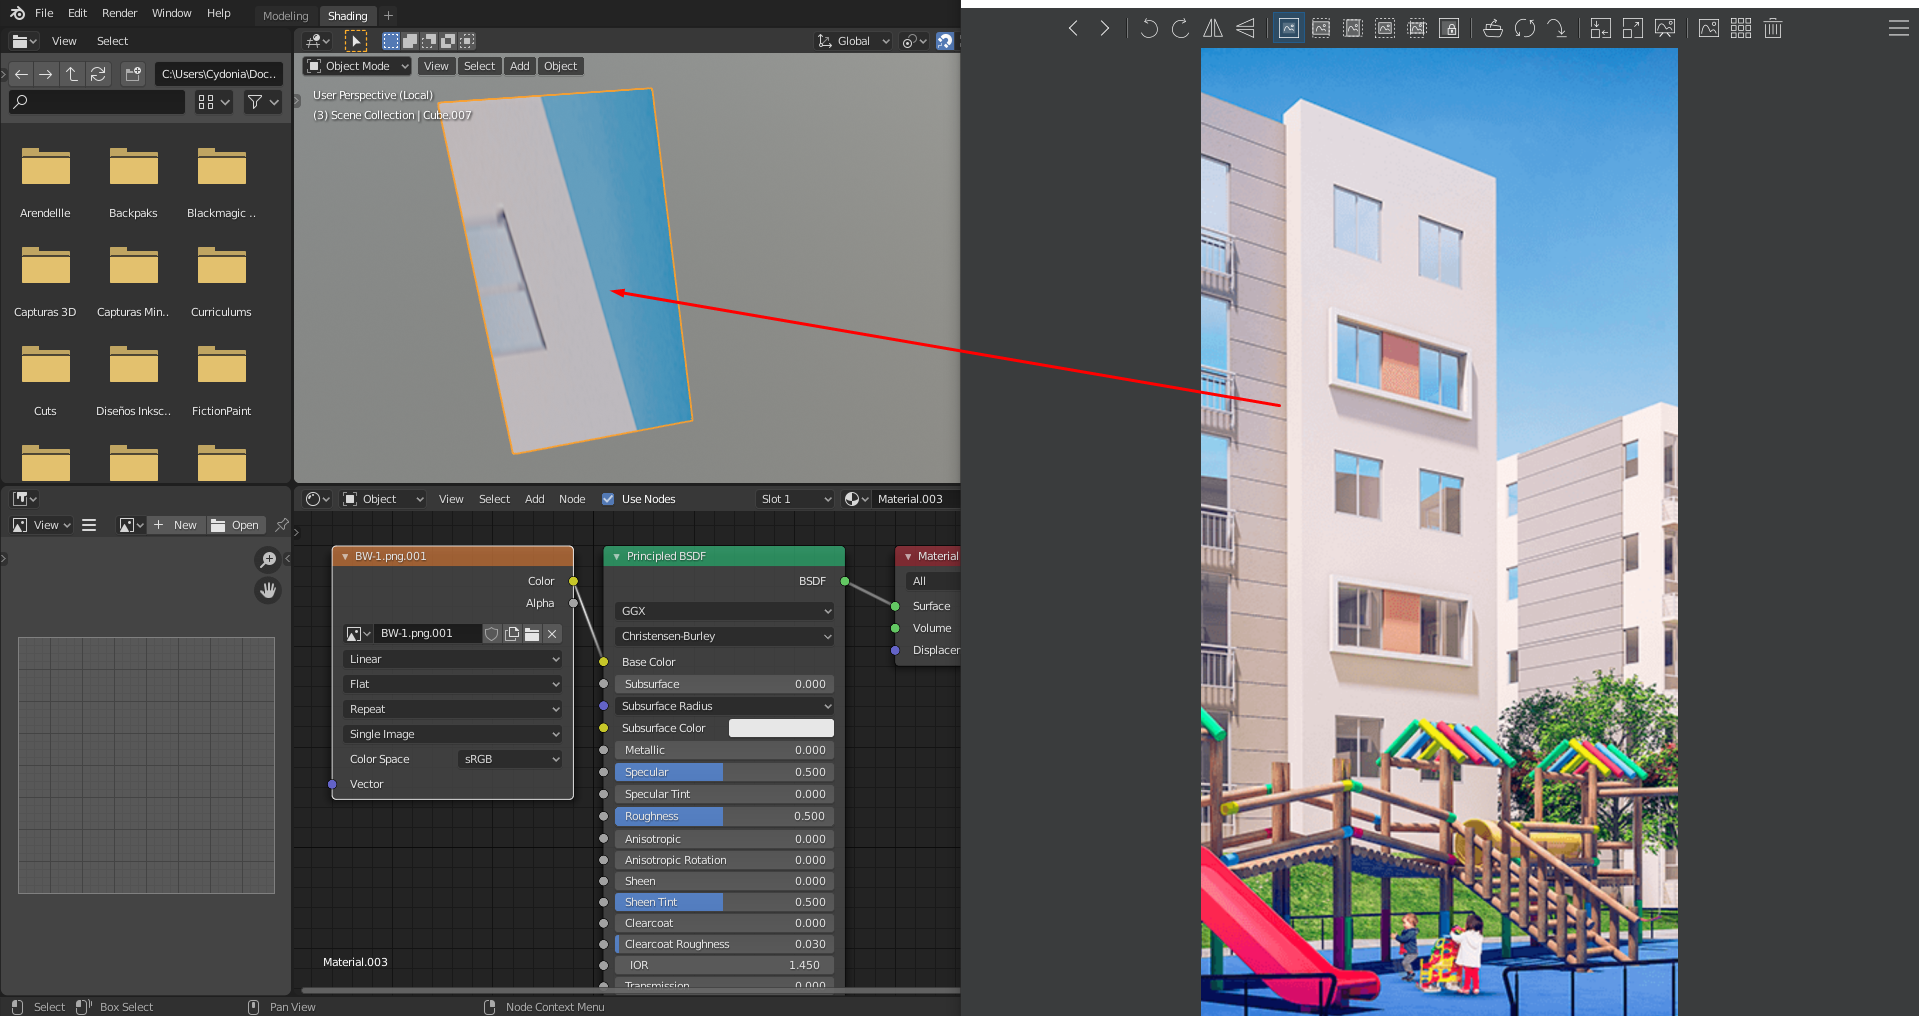This screenshot has height=1016, width=1919.
Task: Open the Render menu
Action: (x=120, y=13)
